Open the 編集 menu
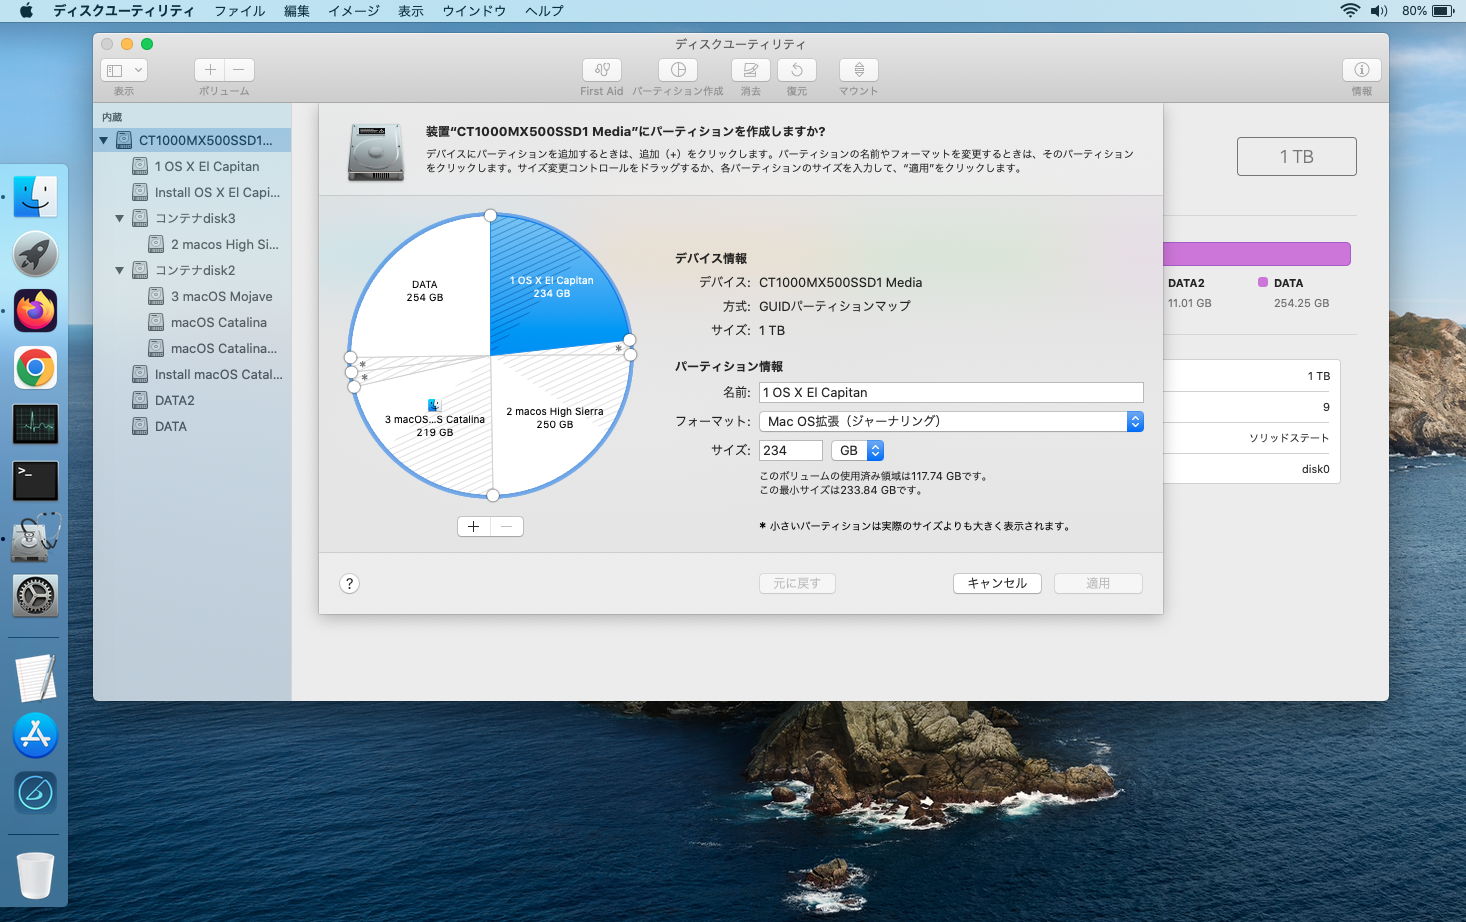The image size is (1466, 922). tap(297, 11)
